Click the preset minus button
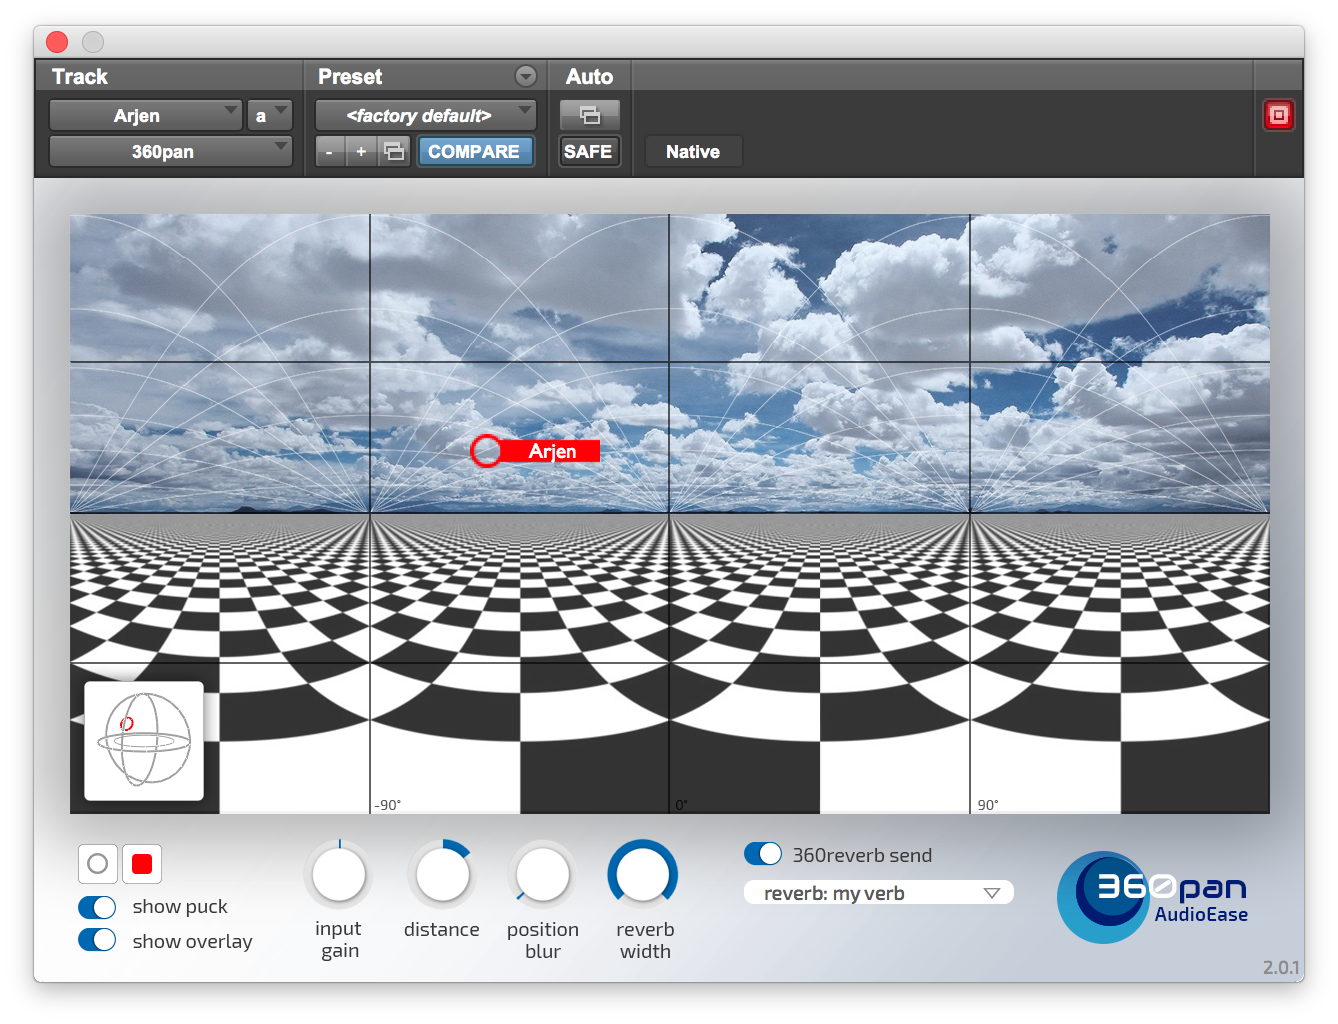This screenshot has height=1024, width=1338. point(329,152)
